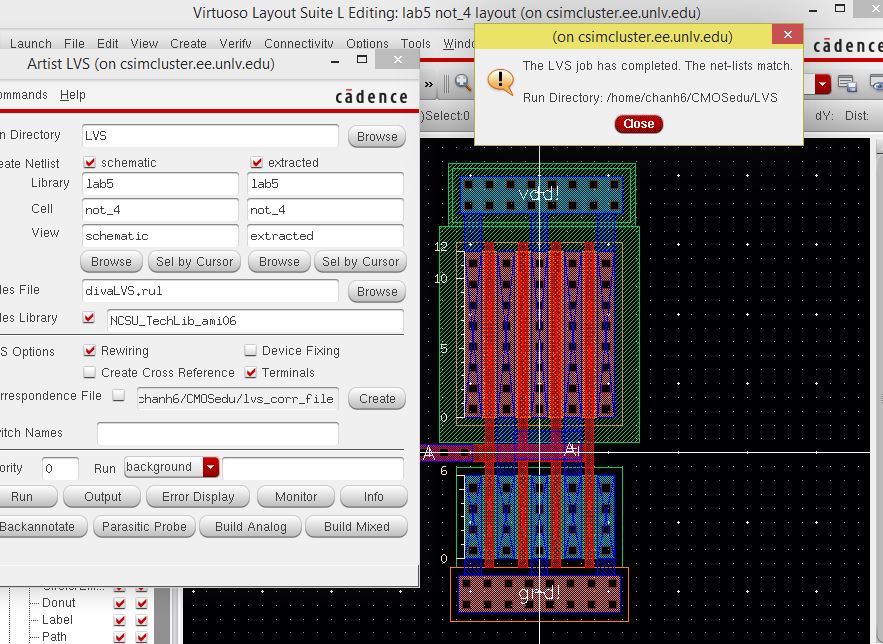Click the stacked windows icon in toolbar

[x=847, y=84]
